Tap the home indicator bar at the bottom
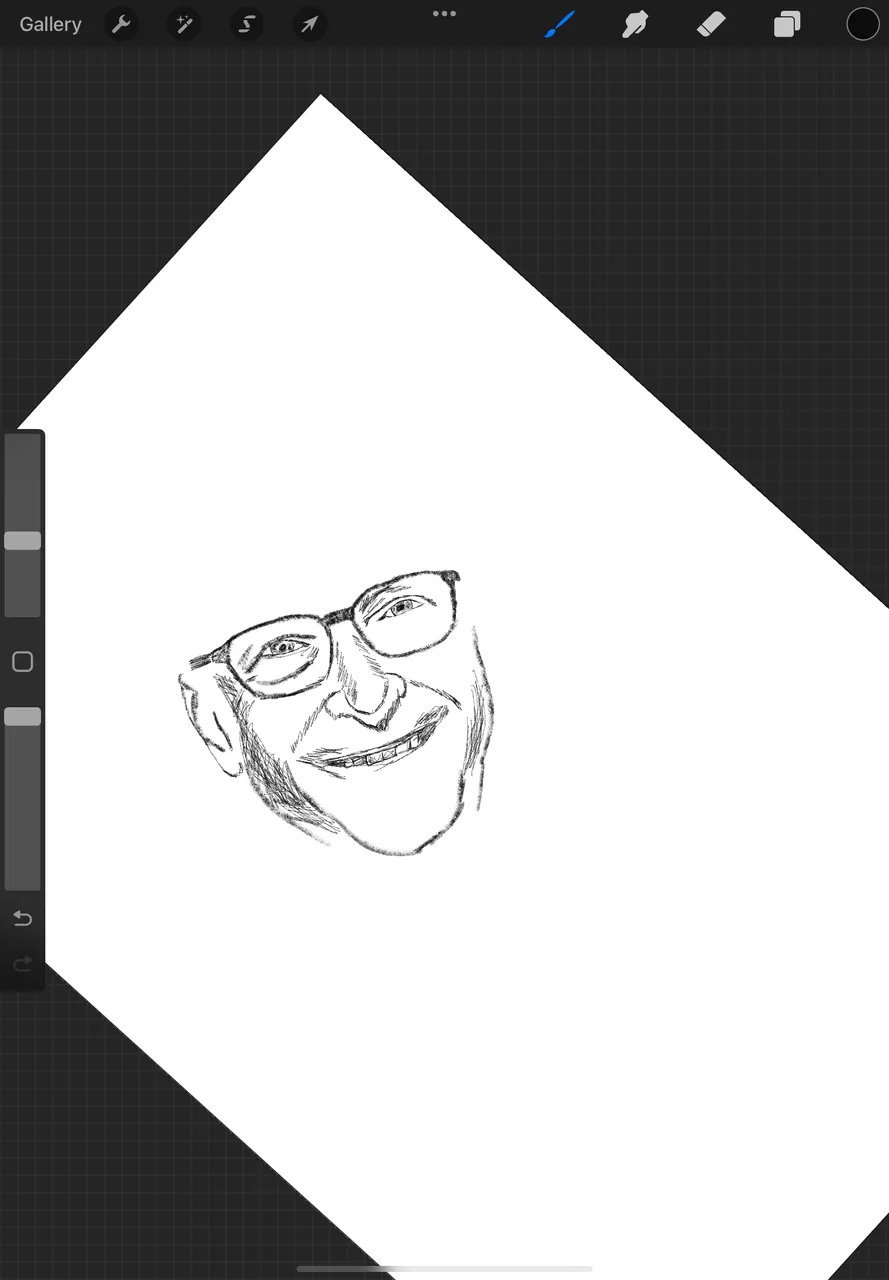 pos(444,1269)
